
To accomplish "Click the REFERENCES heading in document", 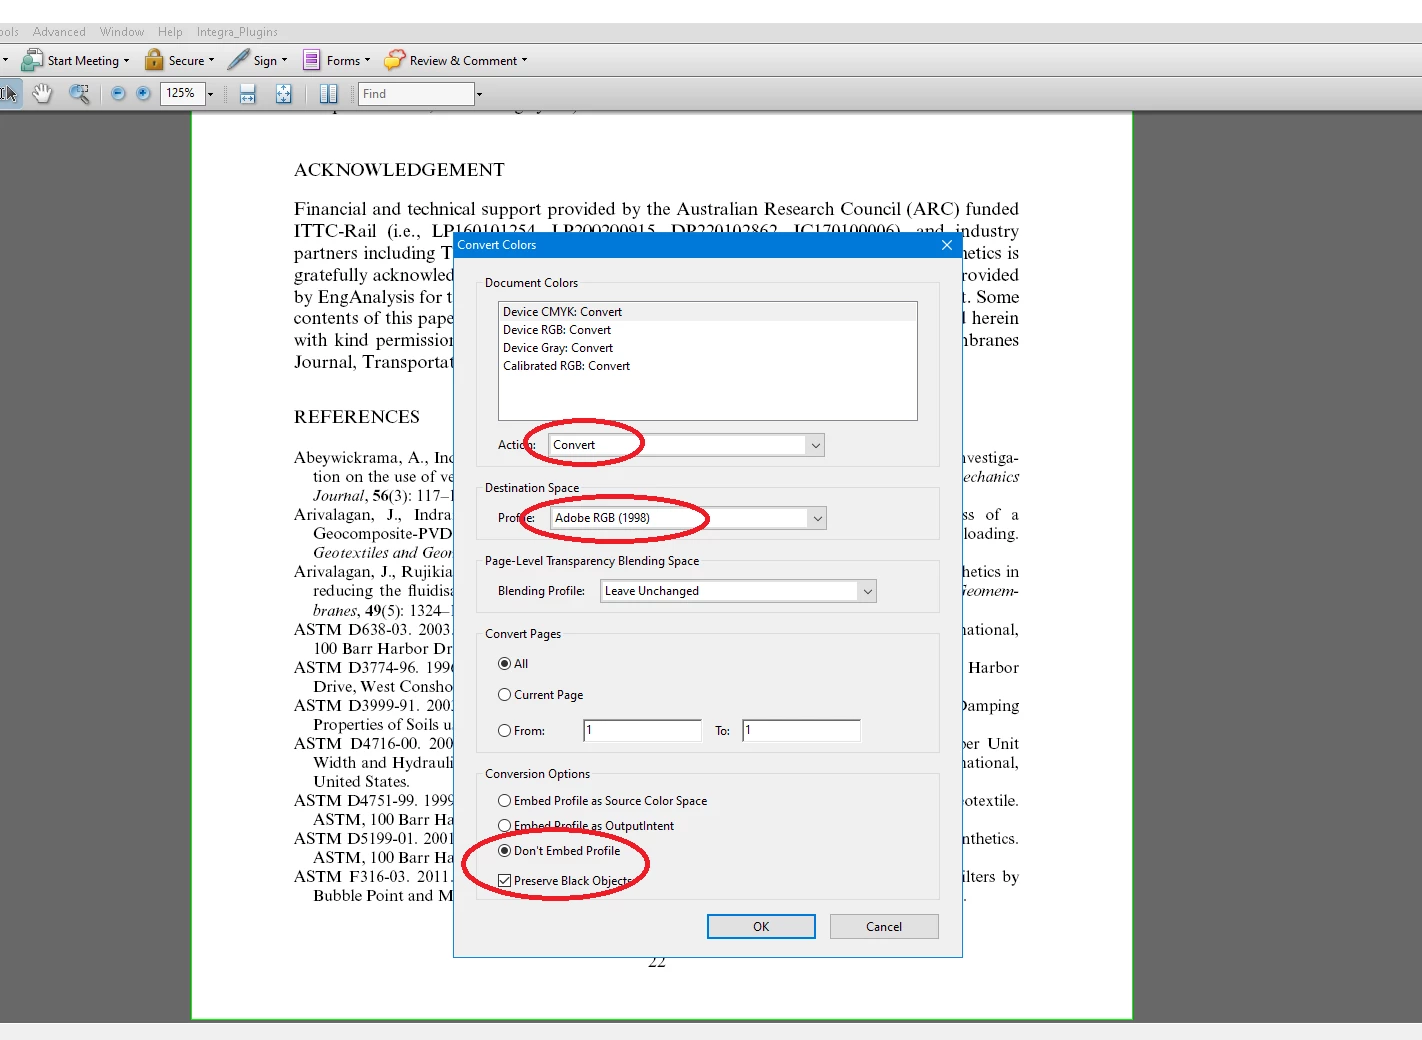I will pyautogui.click(x=357, y=417).
